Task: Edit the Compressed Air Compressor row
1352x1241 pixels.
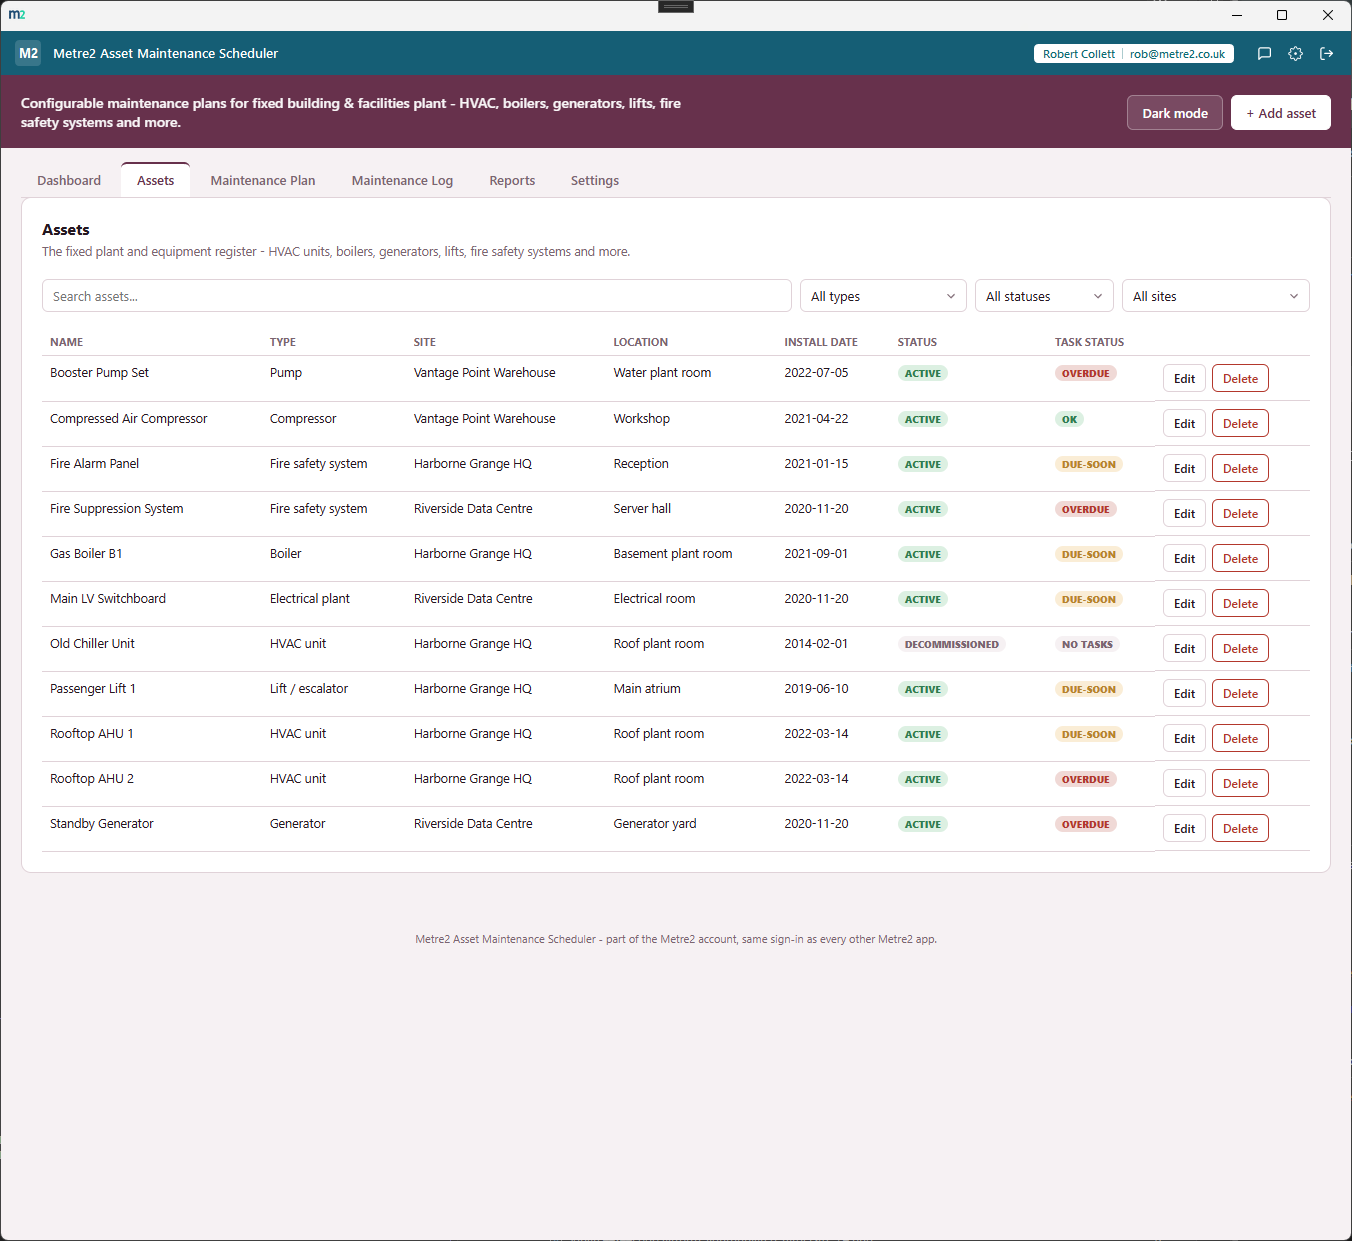Action: click(x=1184, y=424)
